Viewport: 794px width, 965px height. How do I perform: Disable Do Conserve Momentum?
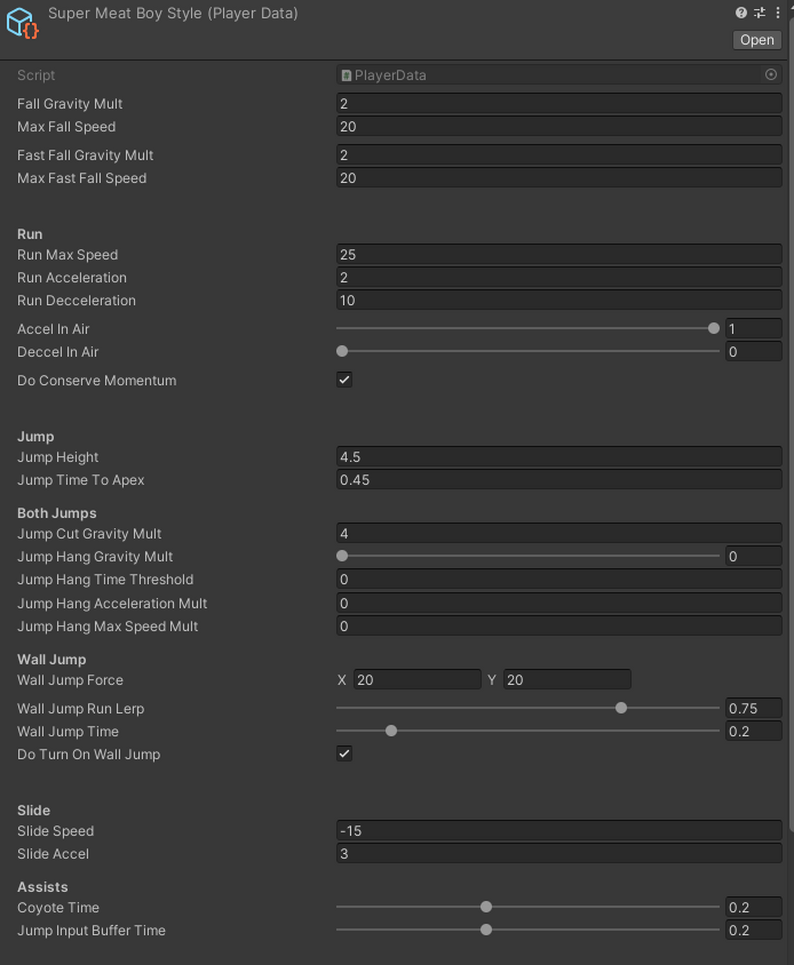coord(344,379)
